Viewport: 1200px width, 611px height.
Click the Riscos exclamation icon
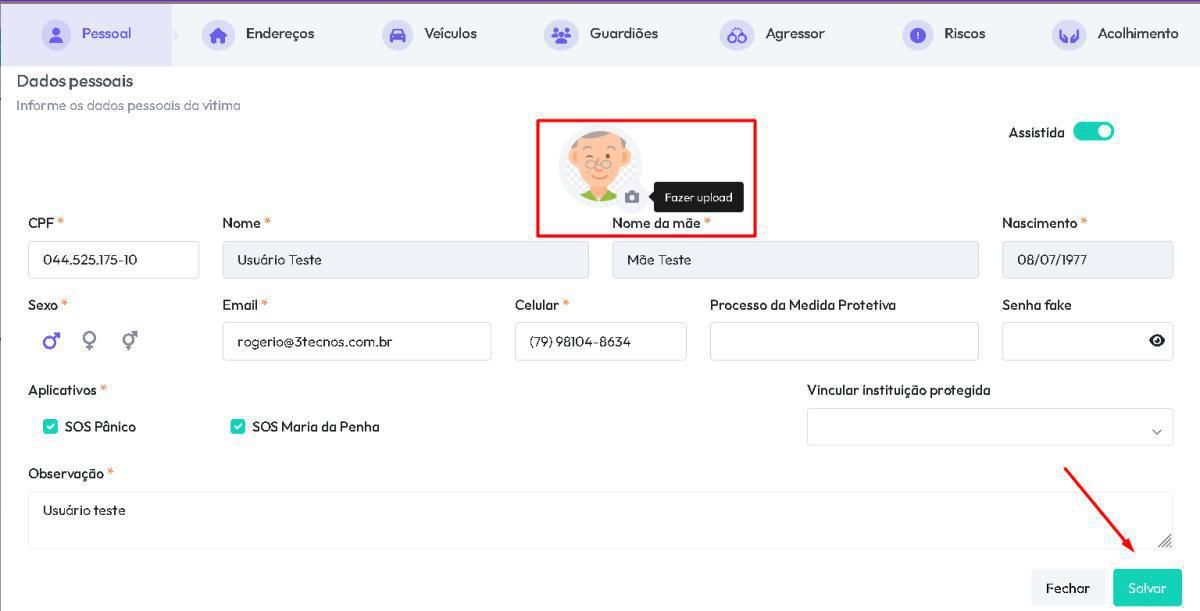pos(917,35)
